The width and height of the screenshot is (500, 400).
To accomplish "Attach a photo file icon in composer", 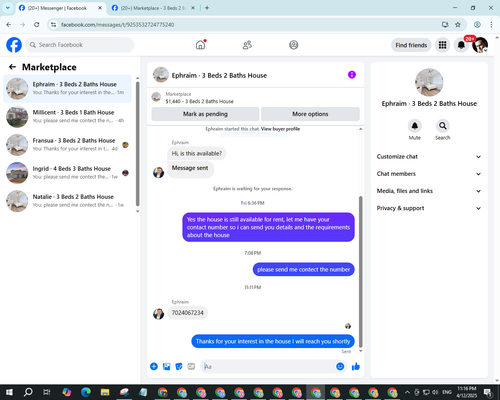I will (x=166, y=366).
